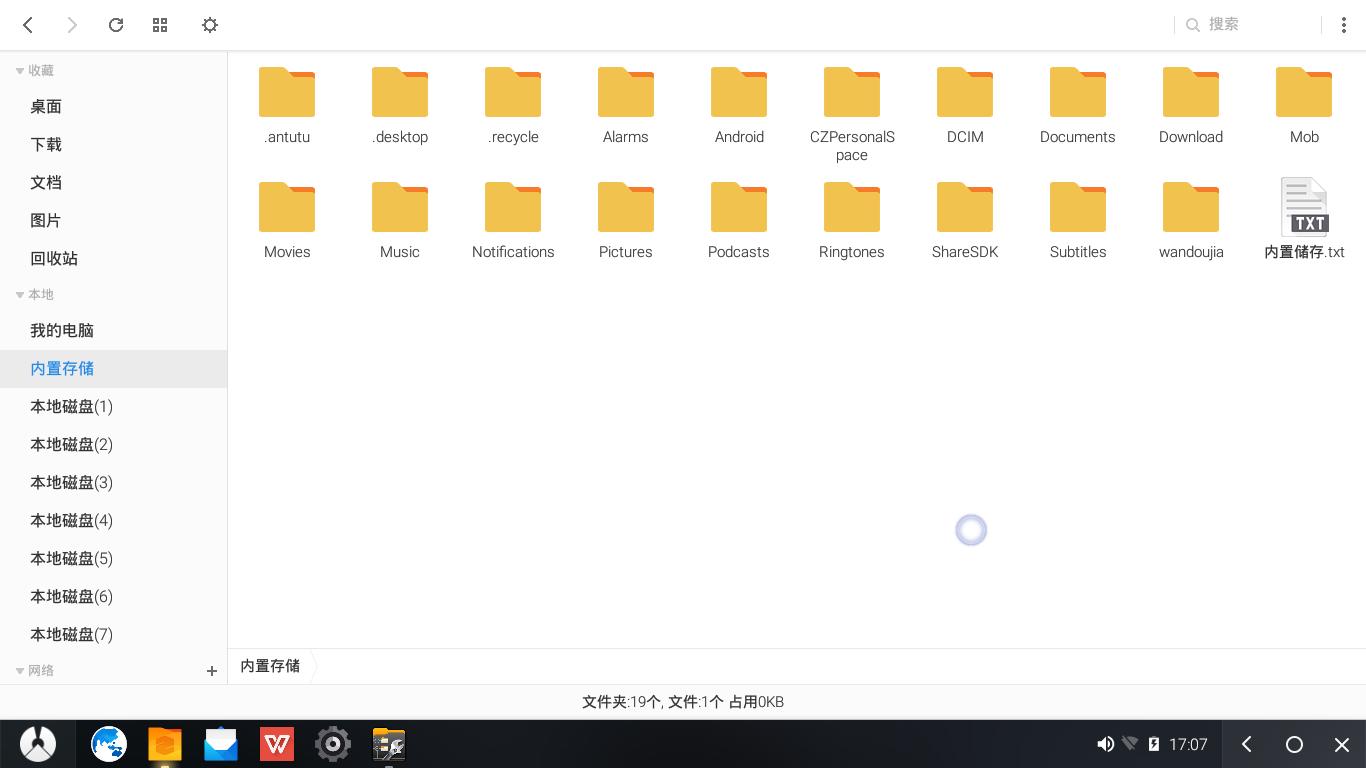Screen dimensions: 1366x768
Task: Click the plus to add network location
Action: tap(212, 671)
